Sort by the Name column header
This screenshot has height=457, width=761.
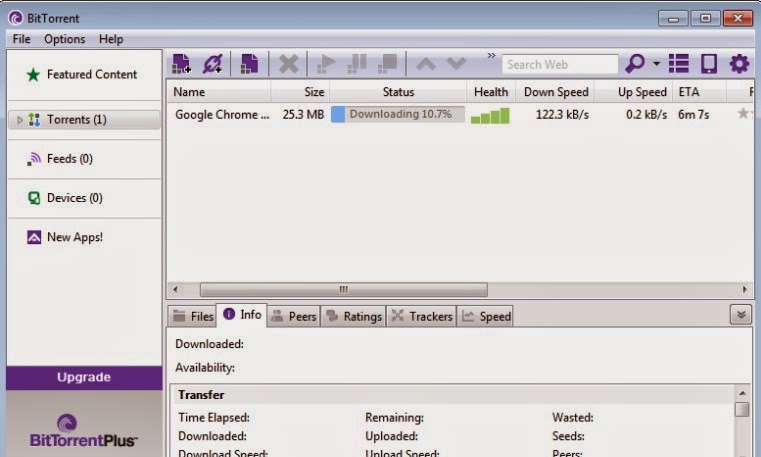click(x=219, y=92)
